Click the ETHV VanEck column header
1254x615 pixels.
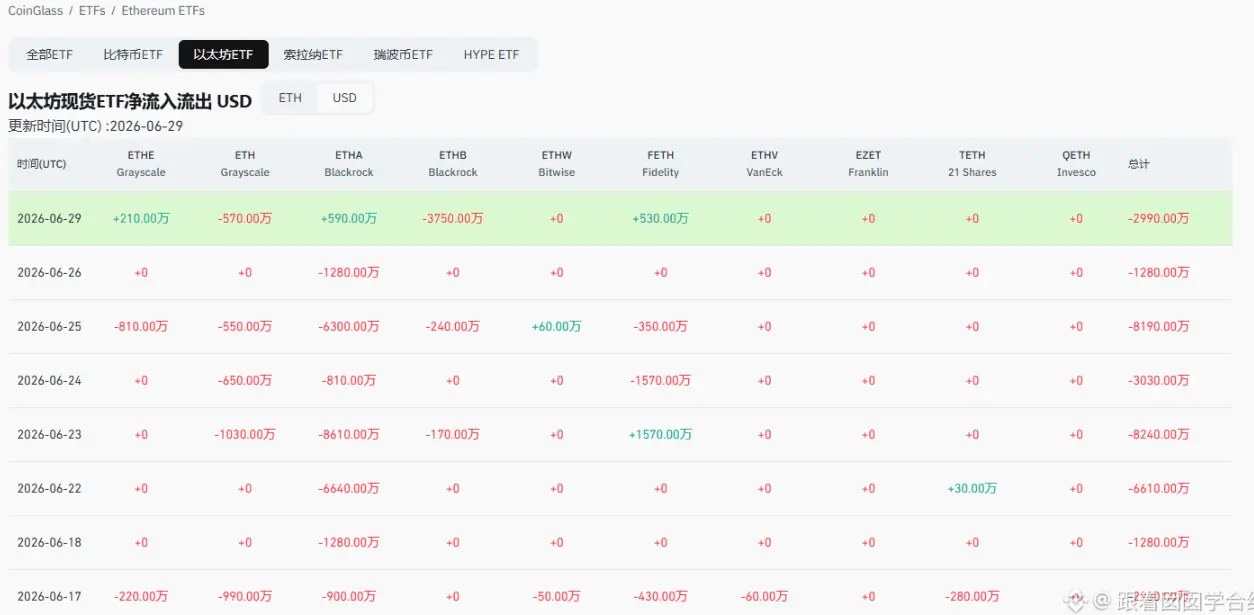[765, 164]
